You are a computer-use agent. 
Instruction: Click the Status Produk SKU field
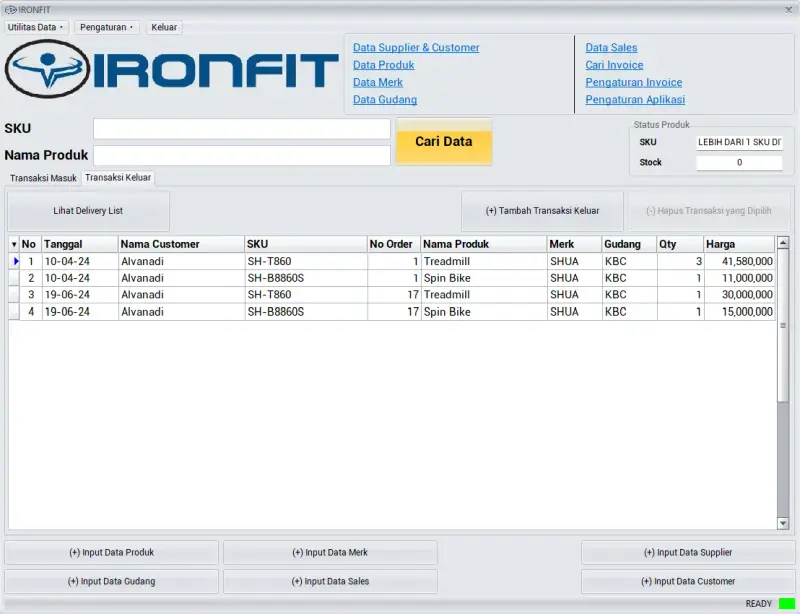click(739, 142)
